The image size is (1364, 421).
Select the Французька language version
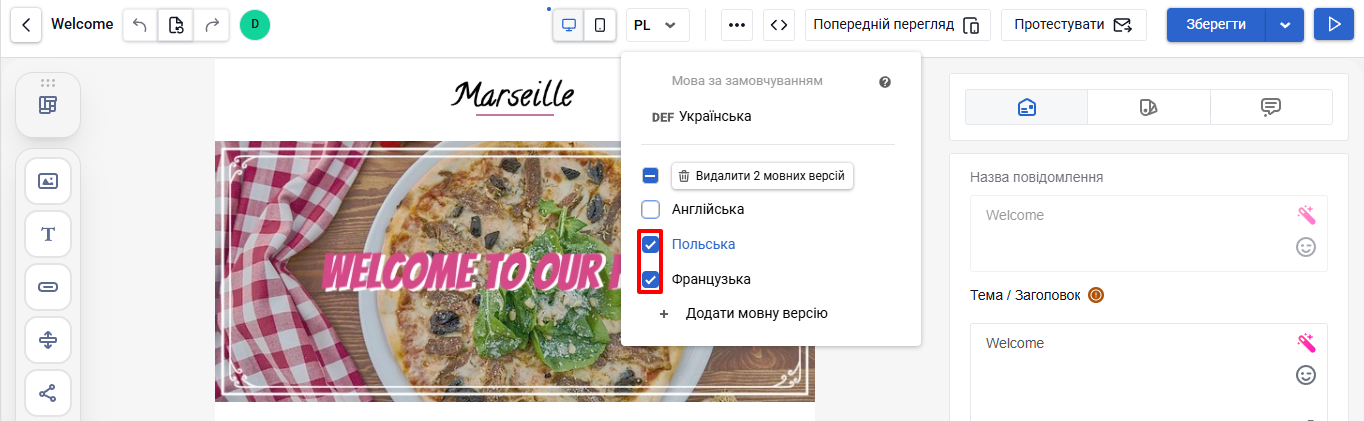[711, 279]
